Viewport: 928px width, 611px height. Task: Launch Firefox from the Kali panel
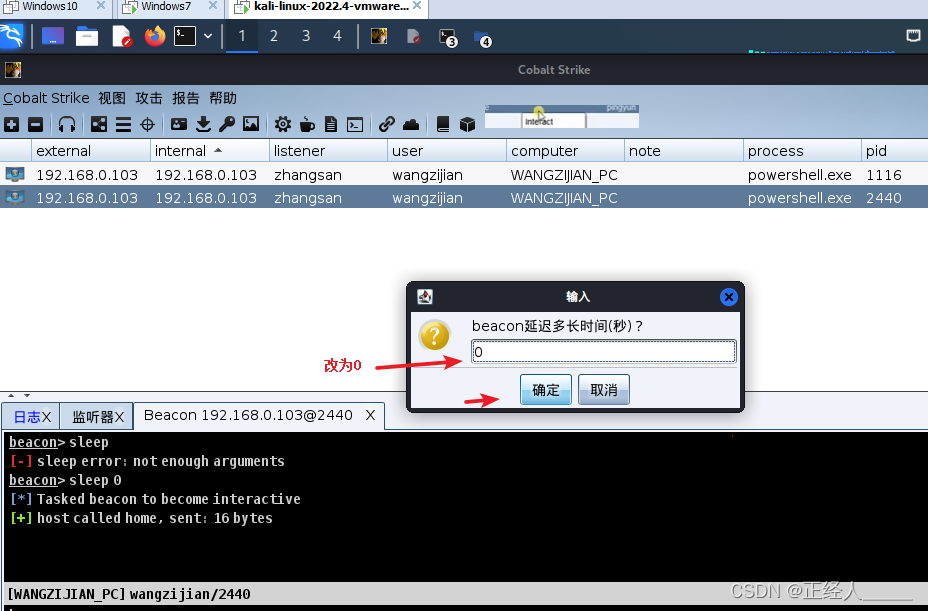(x=155, y=36)
